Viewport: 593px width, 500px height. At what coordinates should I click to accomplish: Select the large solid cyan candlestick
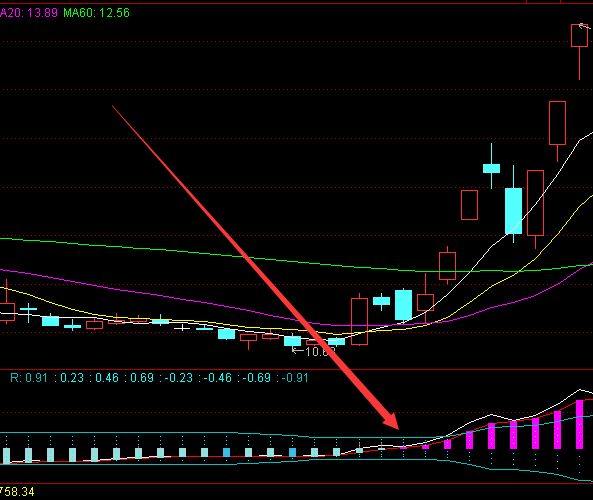[x=514, y=211]
